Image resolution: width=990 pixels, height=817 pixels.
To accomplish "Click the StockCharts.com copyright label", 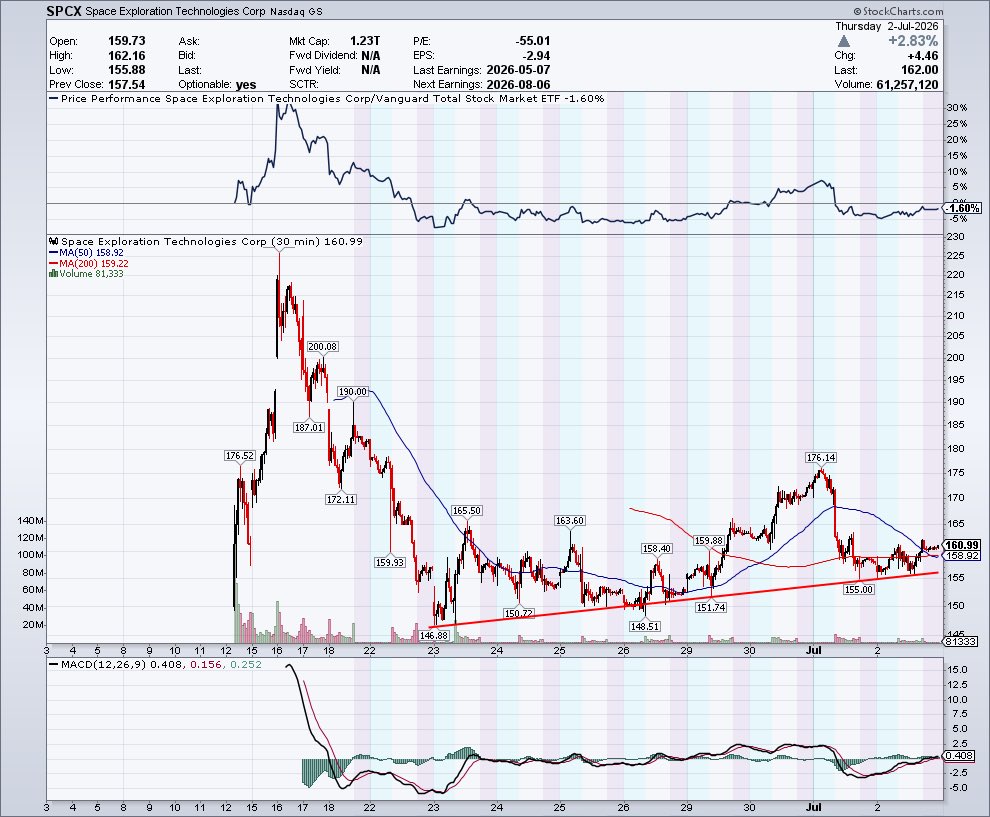I will (x=898, y=11).
